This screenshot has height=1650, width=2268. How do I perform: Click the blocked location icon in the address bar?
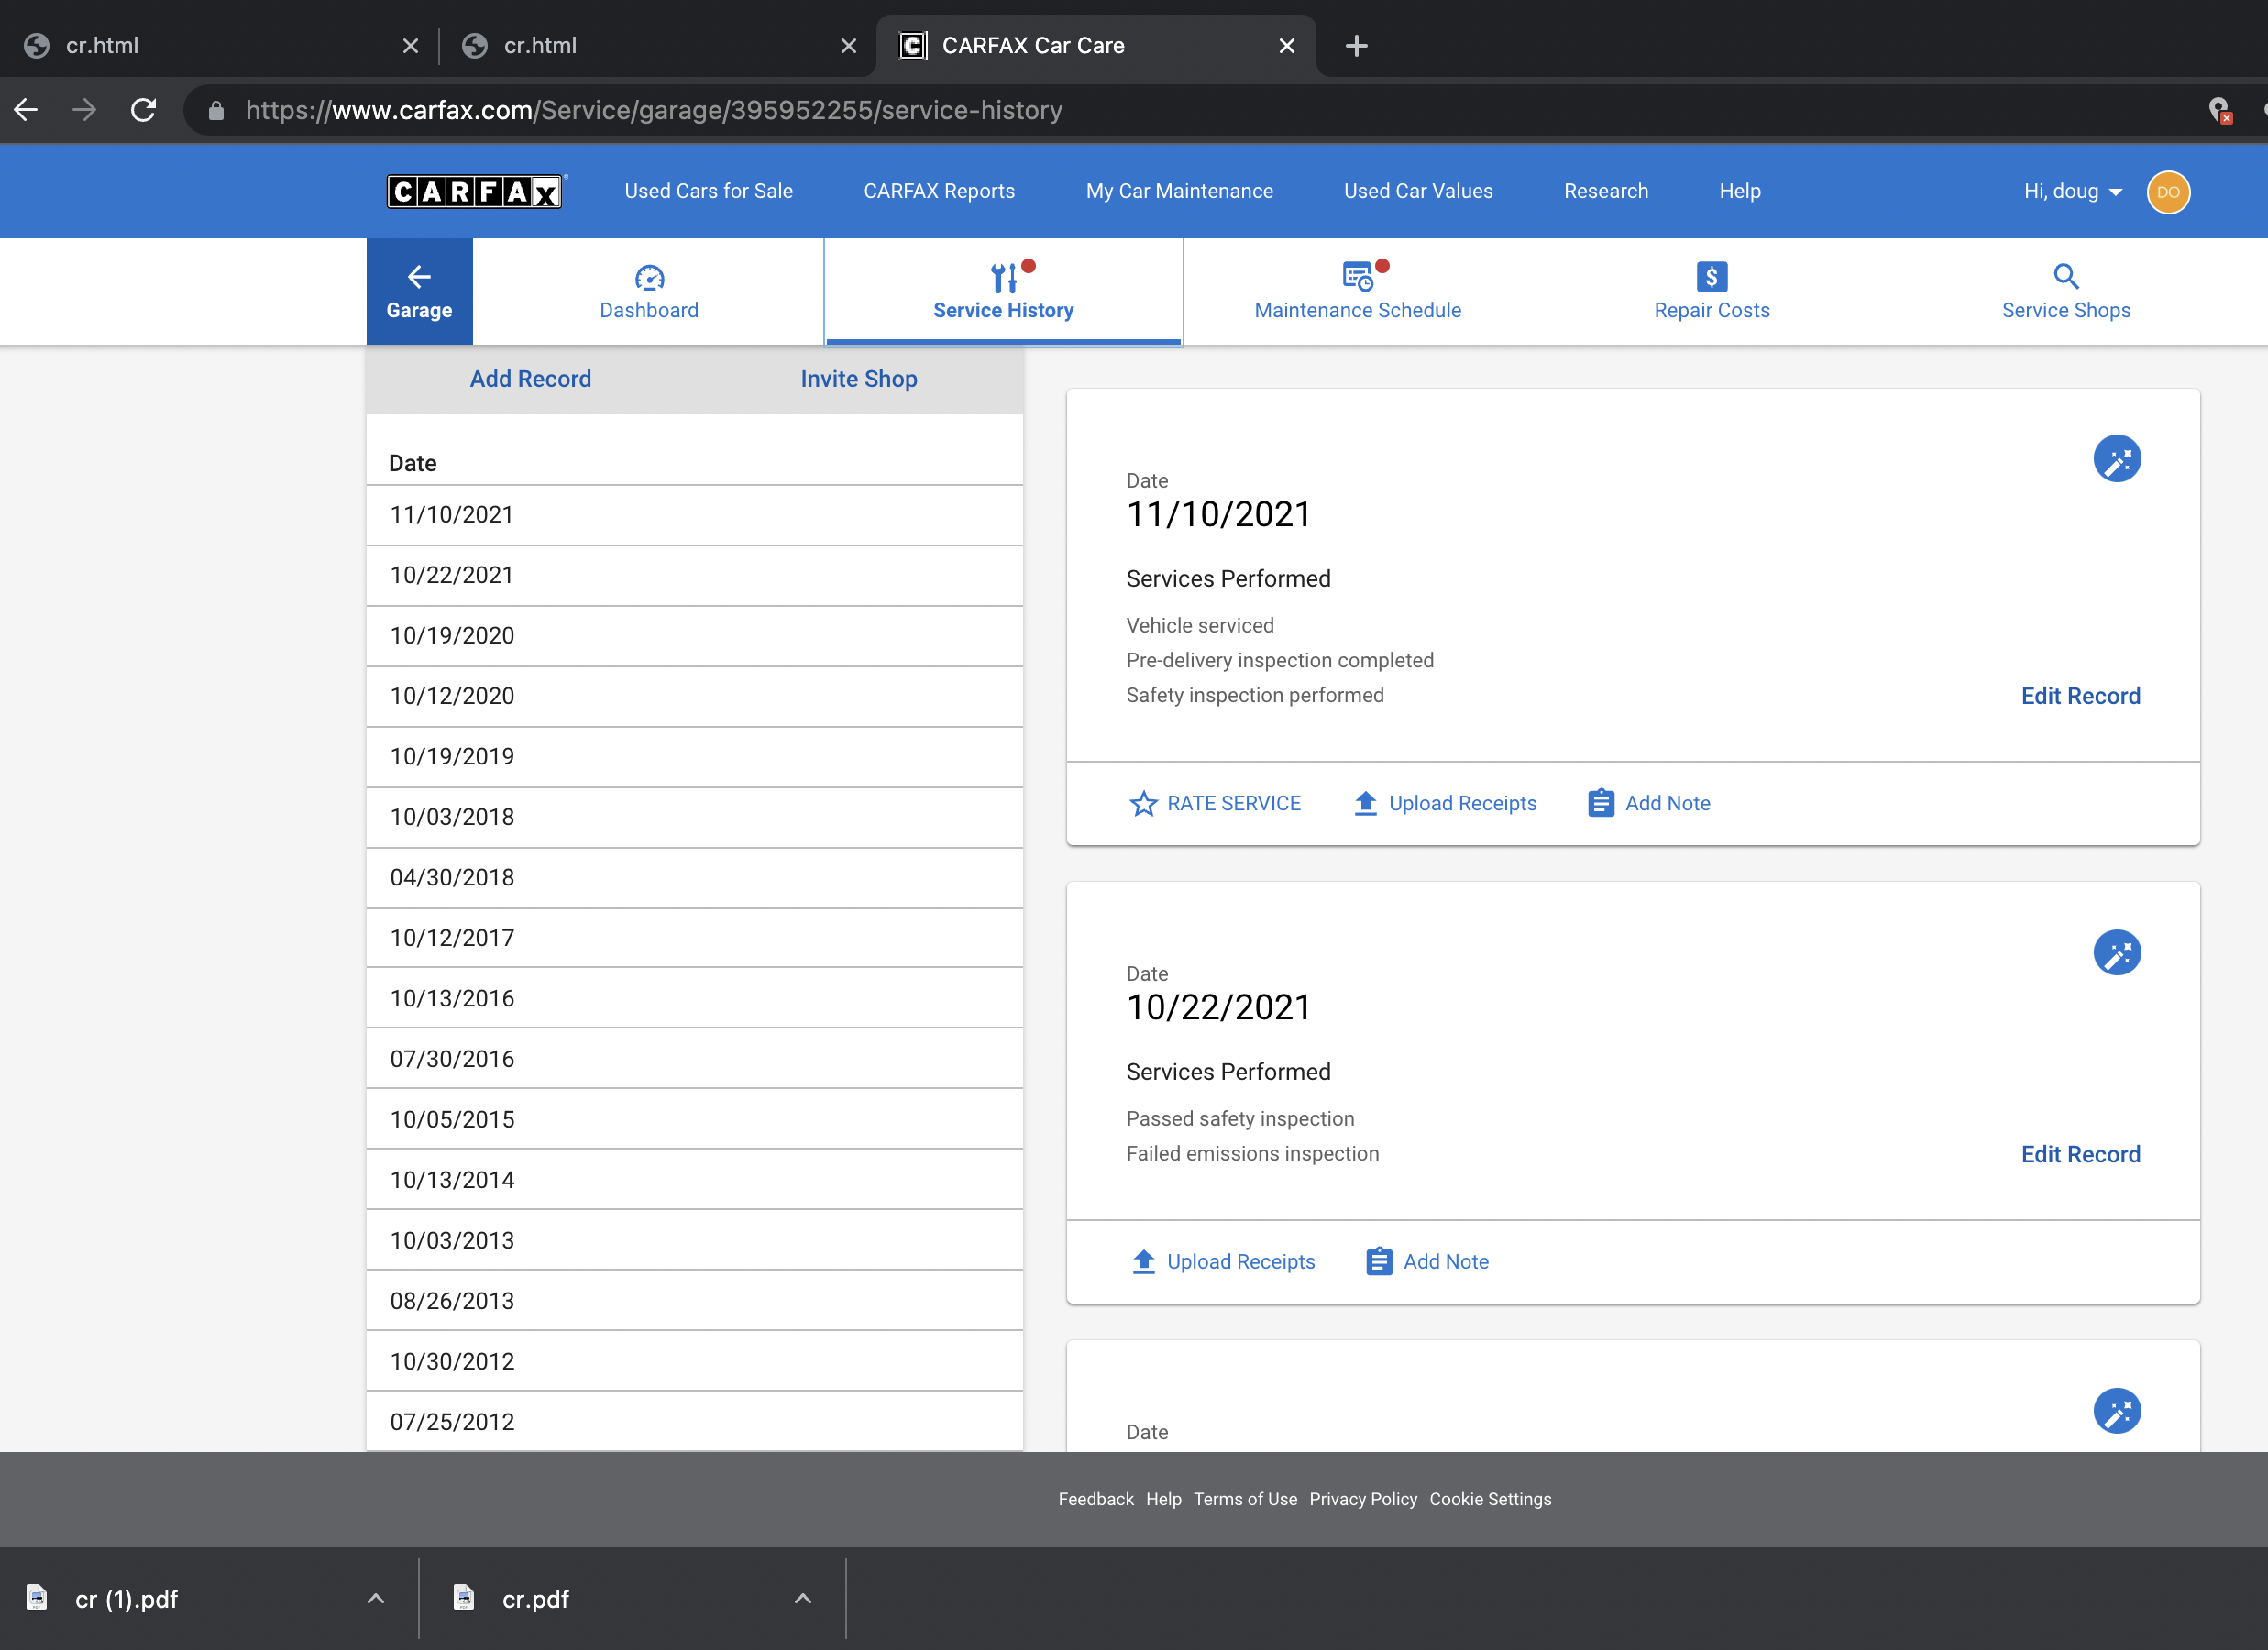[x=2219, y=110]
